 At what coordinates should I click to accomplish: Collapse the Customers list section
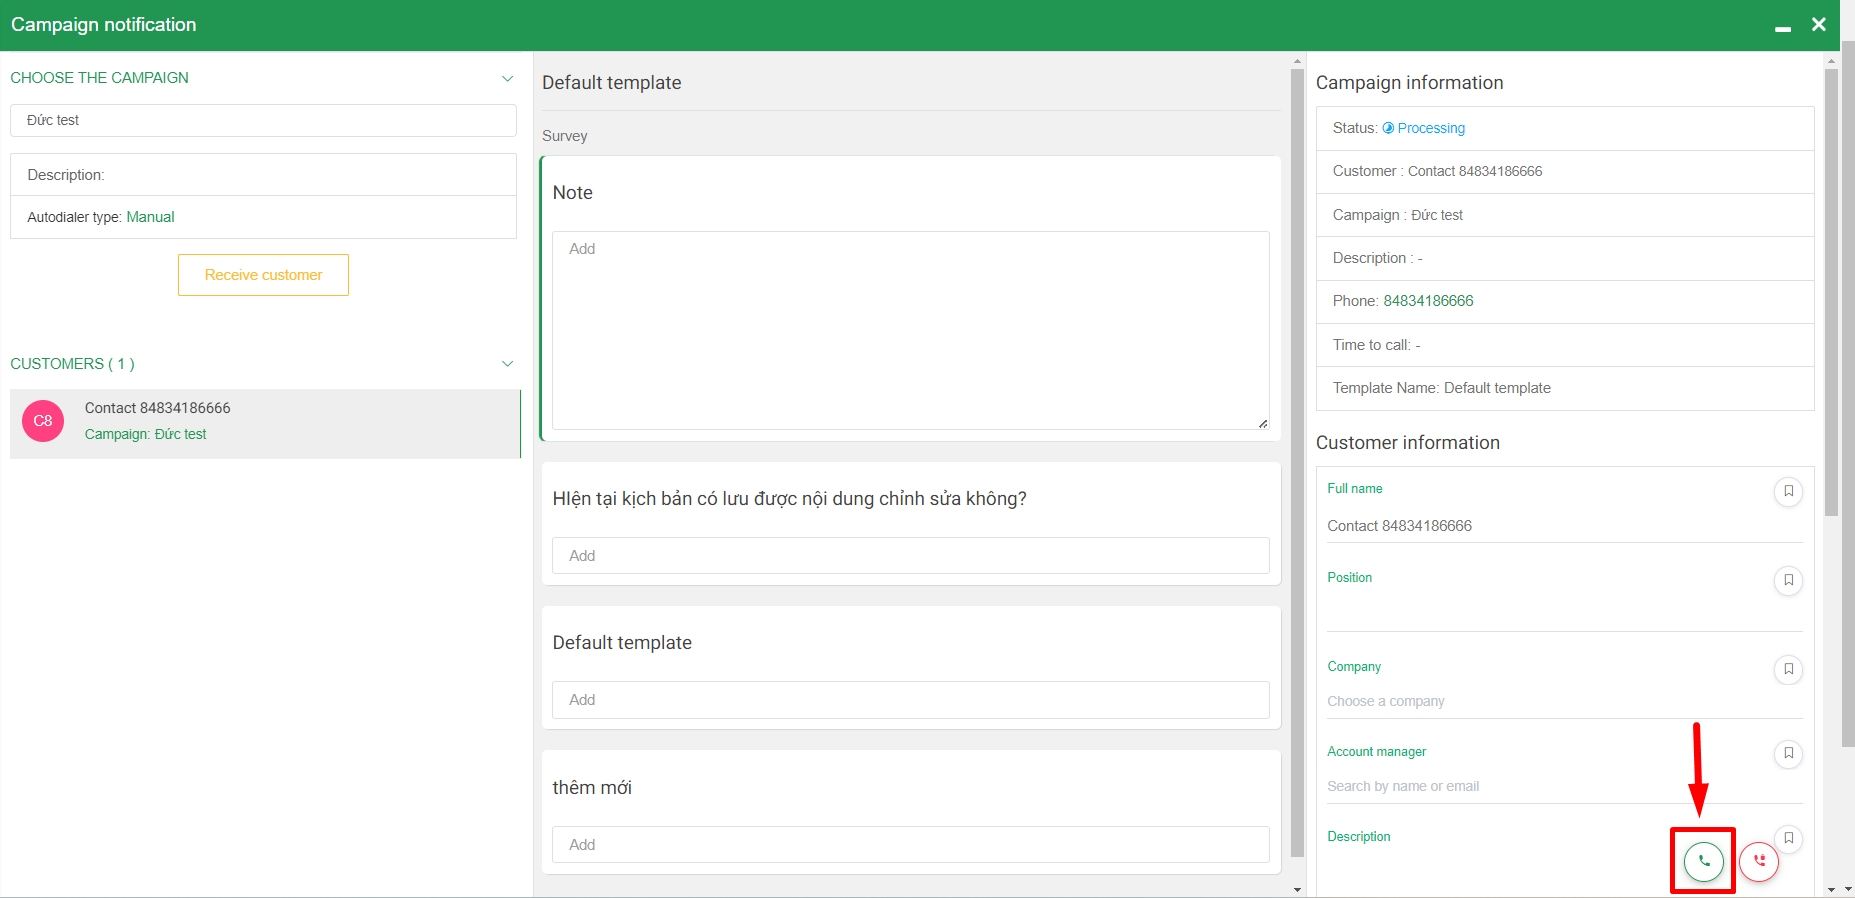tap(507, 364)
